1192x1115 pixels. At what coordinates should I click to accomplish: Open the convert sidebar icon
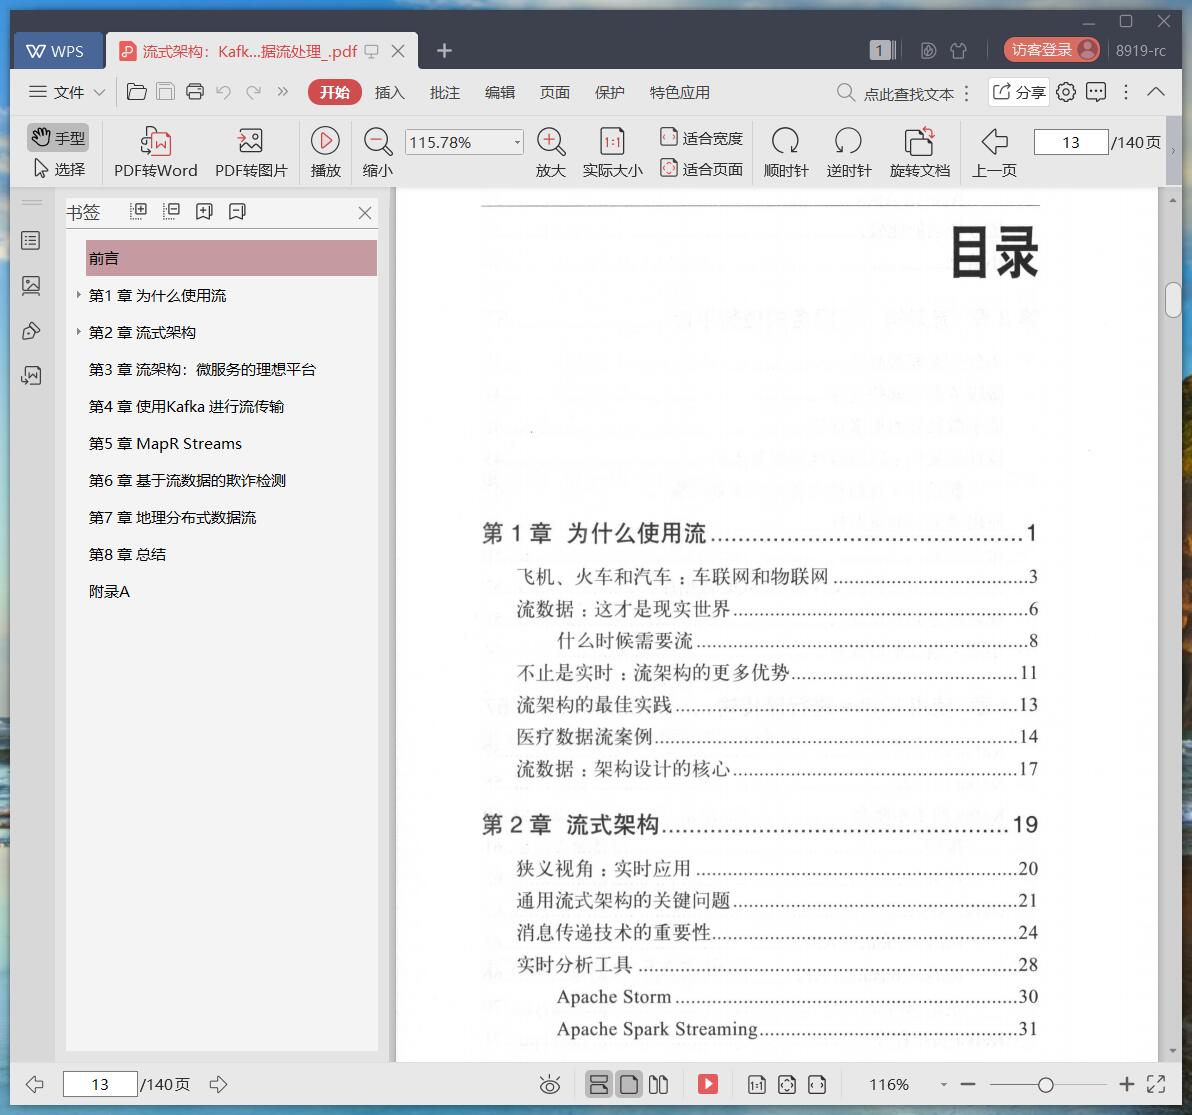point(31,375)
